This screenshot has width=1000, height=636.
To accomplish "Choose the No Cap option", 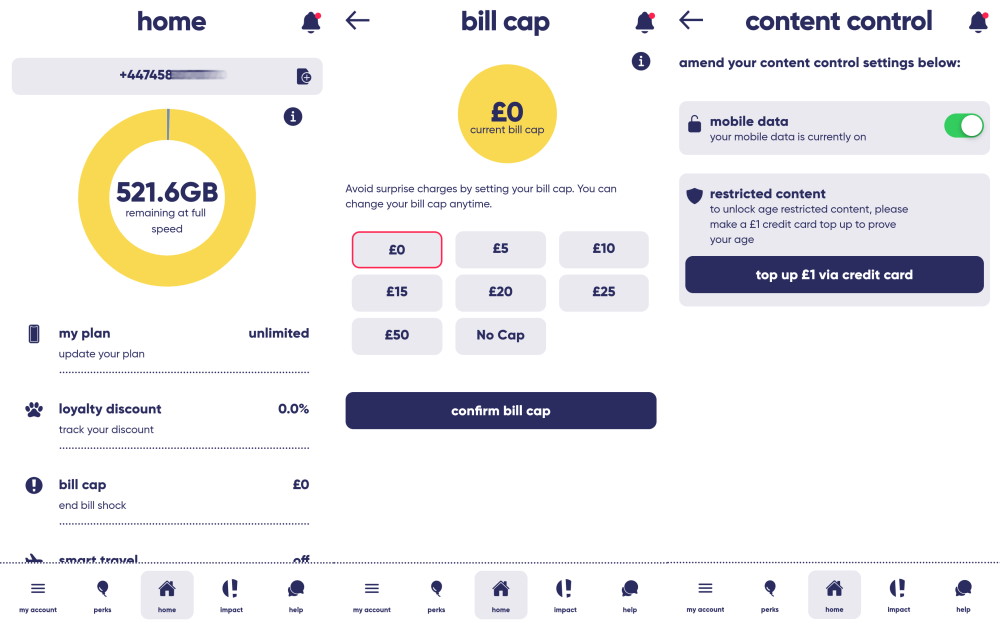I will pyautogui.click(x=501, y=336).
